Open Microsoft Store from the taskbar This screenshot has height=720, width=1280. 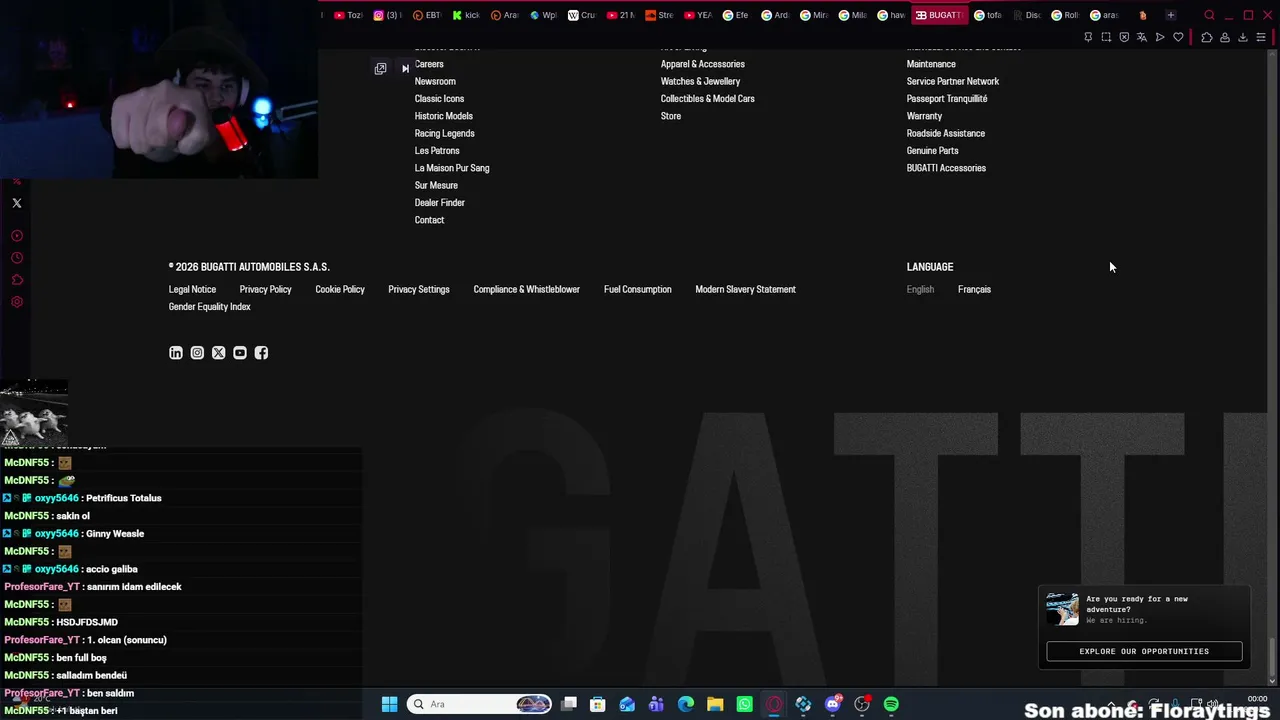[x=598, y=704]
